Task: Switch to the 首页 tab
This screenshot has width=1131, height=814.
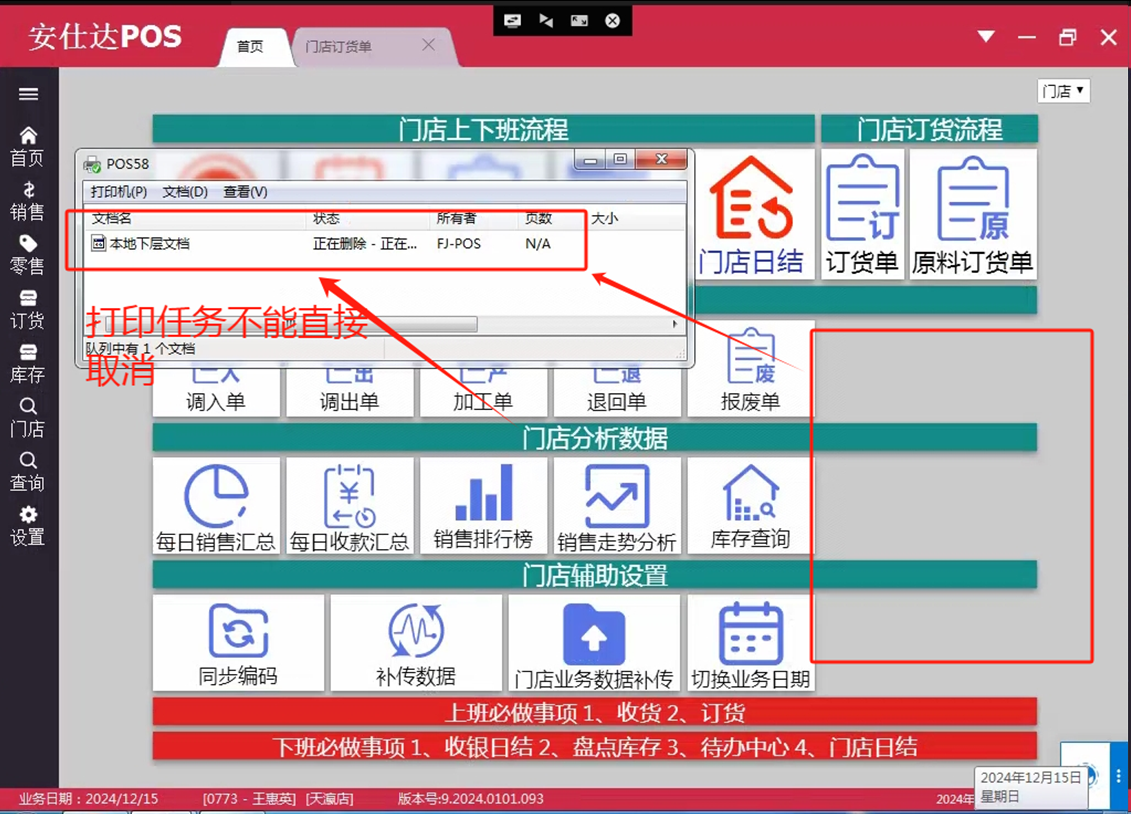Action: click(250, 46)
